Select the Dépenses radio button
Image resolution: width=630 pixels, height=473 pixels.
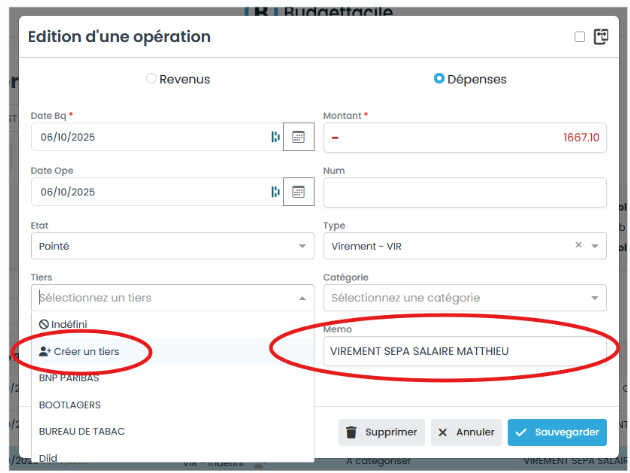439,79
